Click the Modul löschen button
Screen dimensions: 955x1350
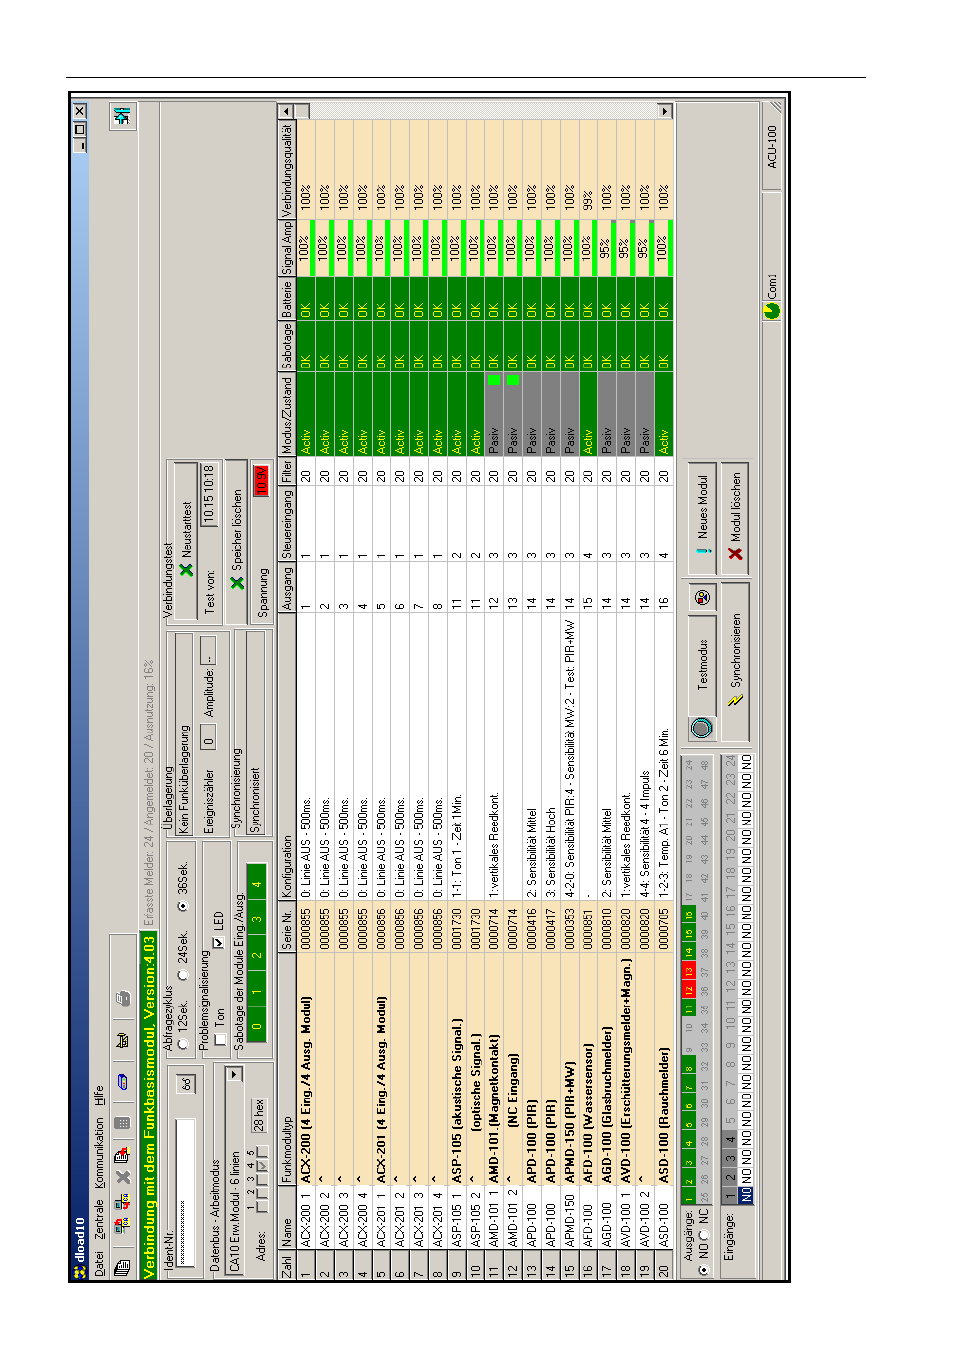point(735,517)
